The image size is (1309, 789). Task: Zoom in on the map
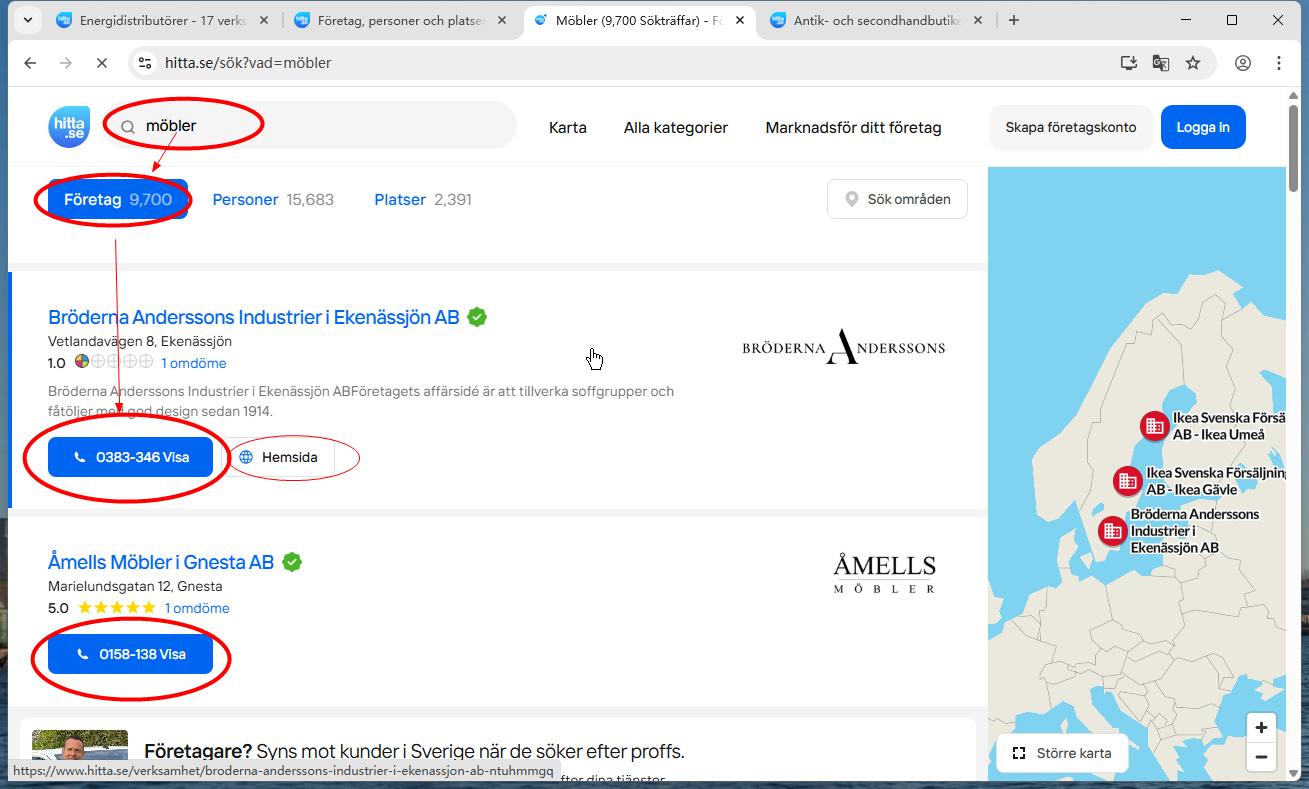(x=1262, y=727)
